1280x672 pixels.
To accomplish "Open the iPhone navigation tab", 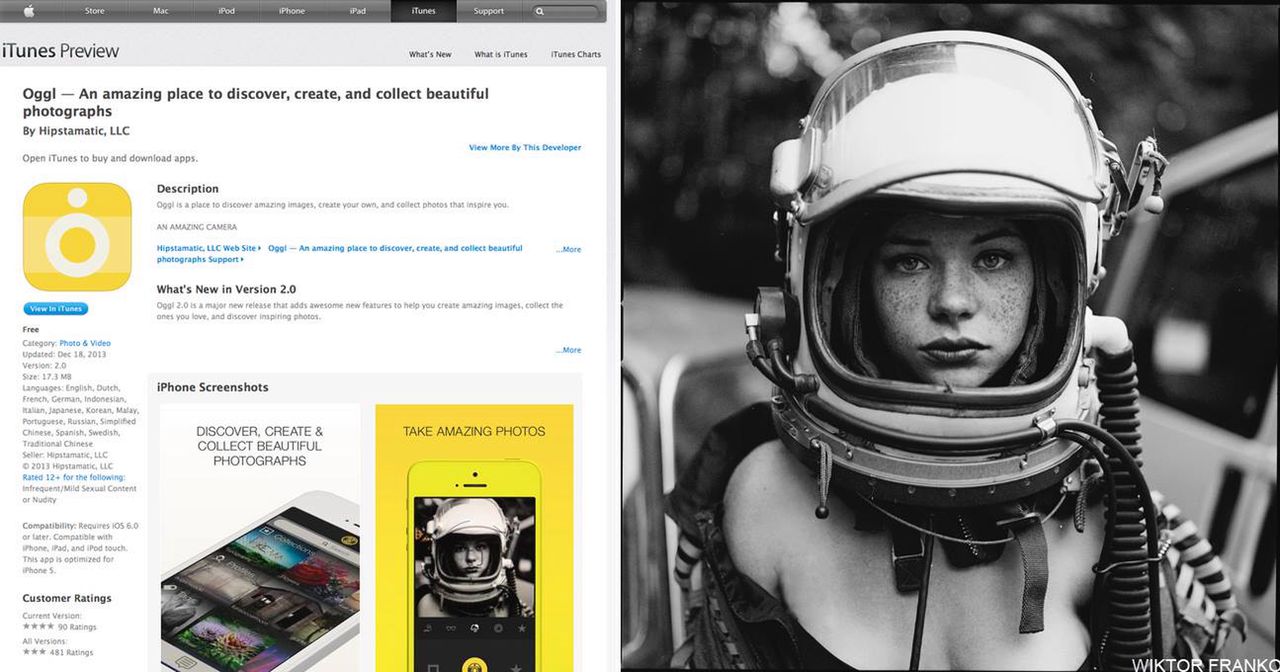I will click(x=292, y=11).
